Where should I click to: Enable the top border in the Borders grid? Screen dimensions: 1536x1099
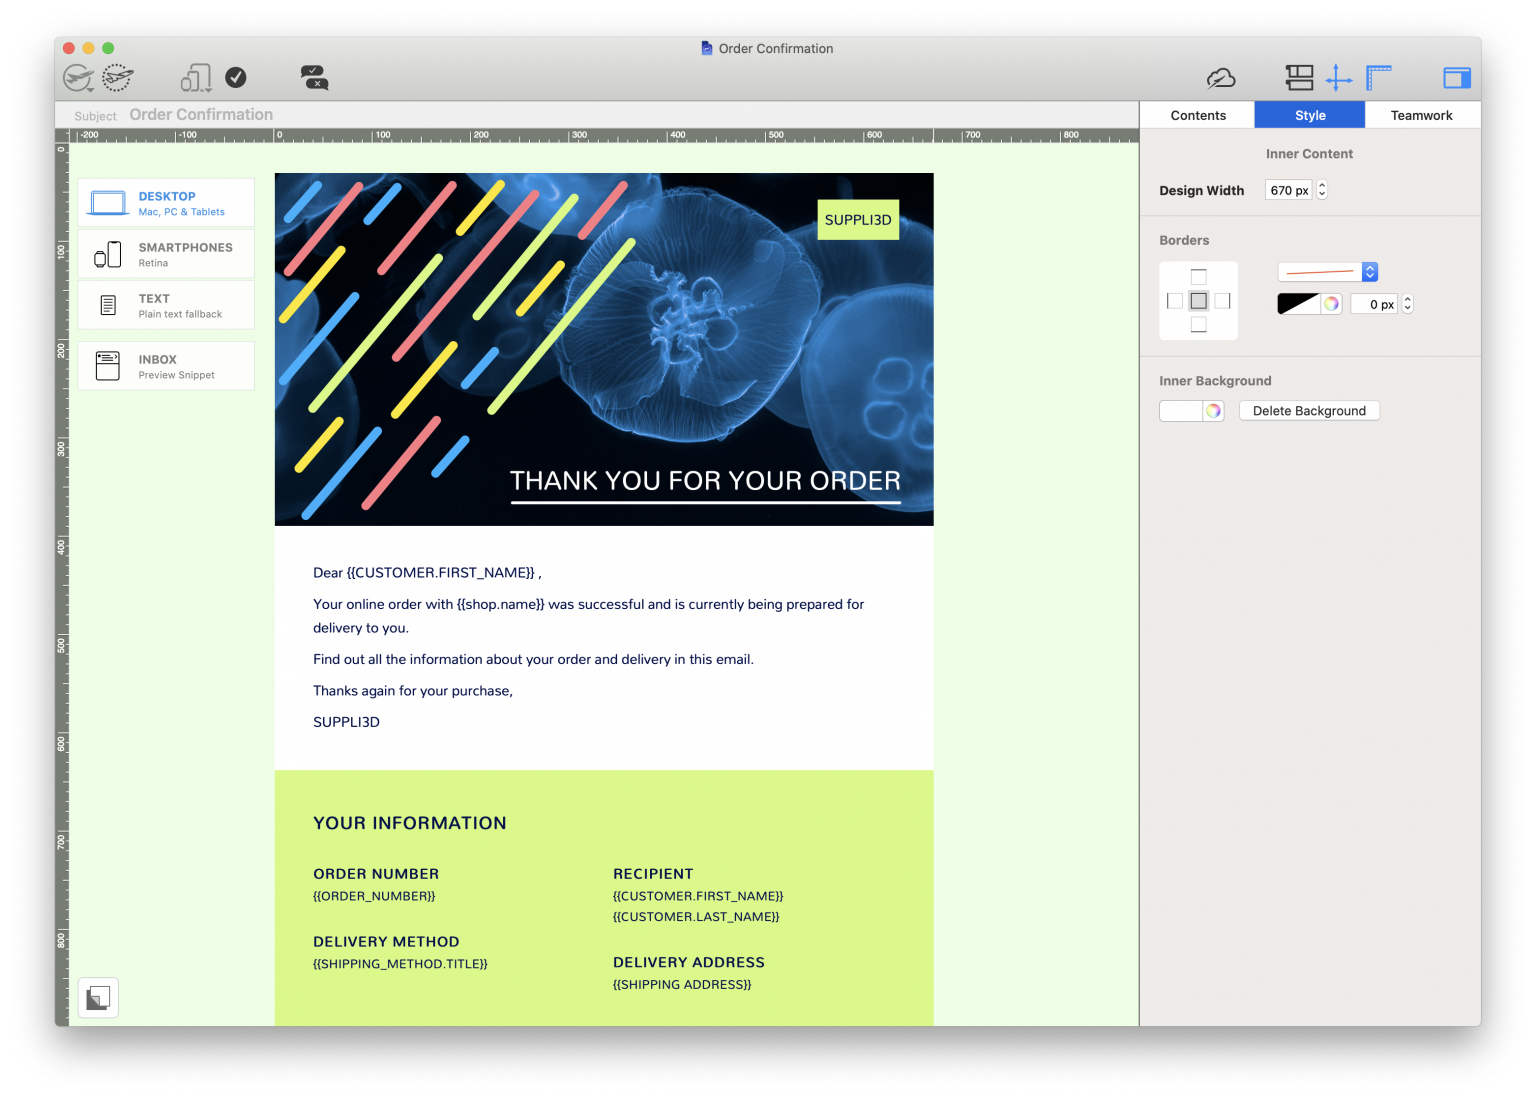pyautogui.click(x=1198, y=276)
